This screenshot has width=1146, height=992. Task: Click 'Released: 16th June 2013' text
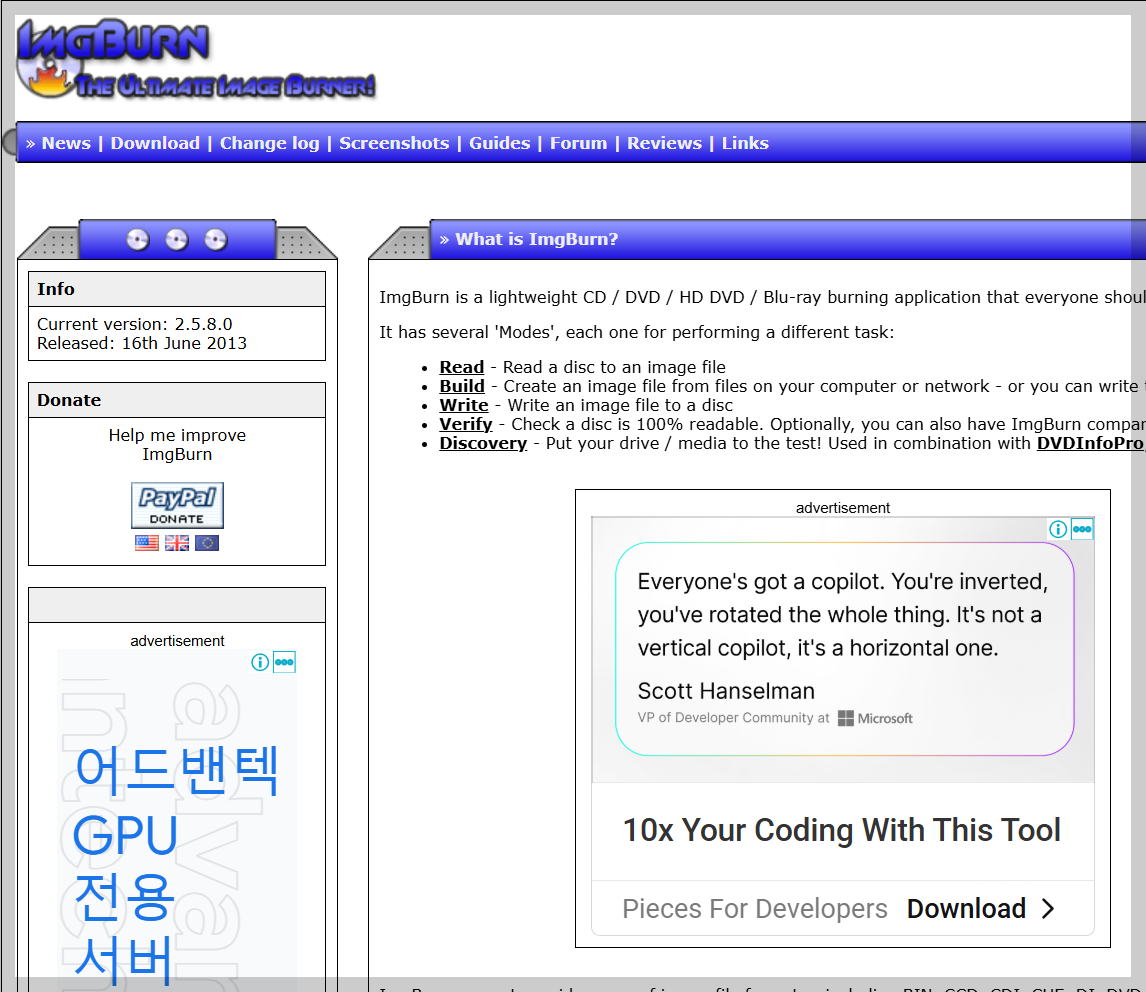click(142, 343)
